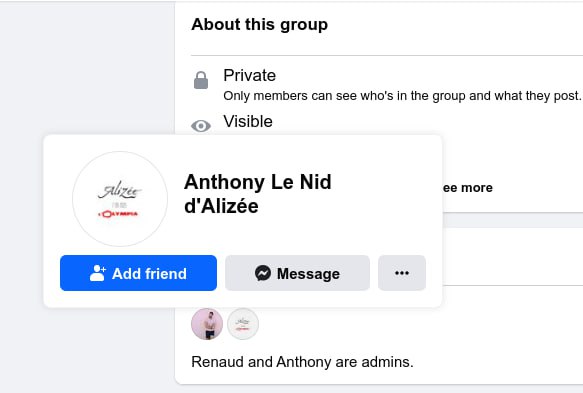Click the Private privacy label
583x393 pixels.
pyautogui.click(x=249, y=75)
